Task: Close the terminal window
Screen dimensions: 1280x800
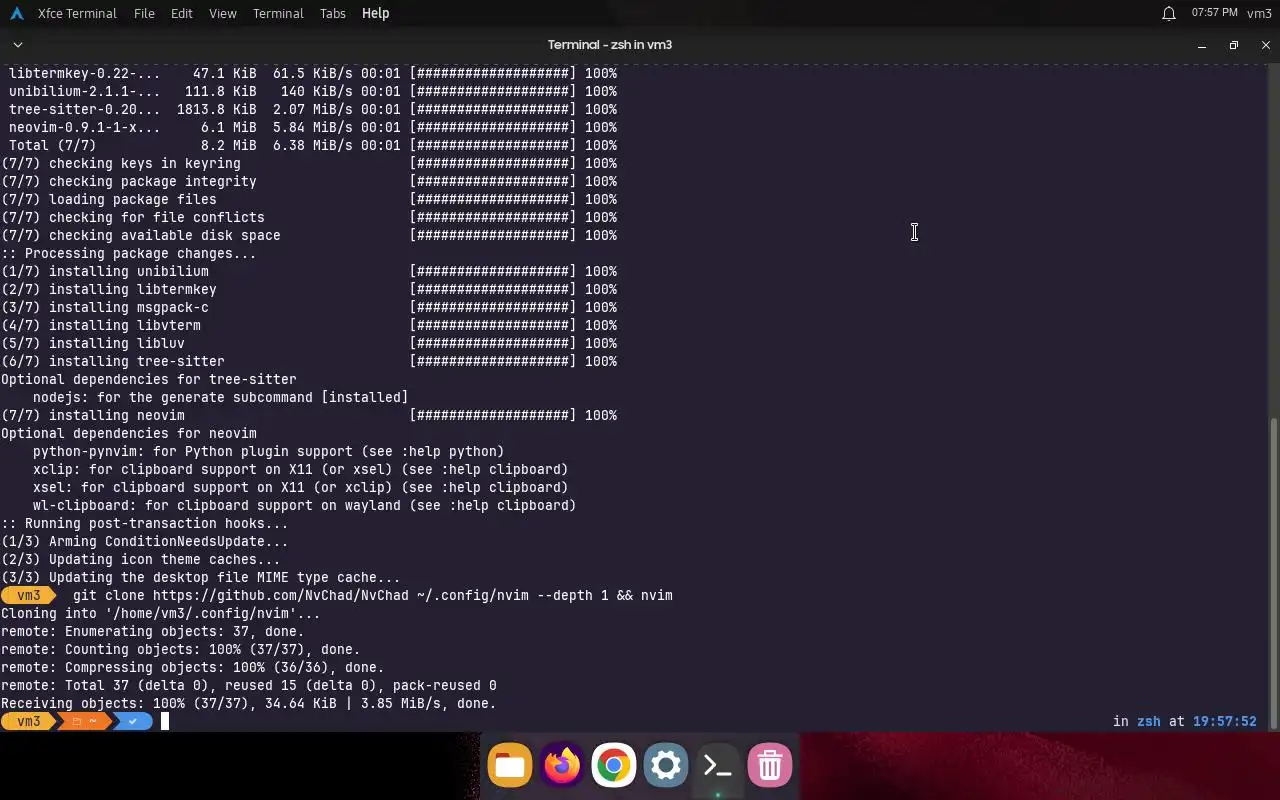Action: [1266, 45]
